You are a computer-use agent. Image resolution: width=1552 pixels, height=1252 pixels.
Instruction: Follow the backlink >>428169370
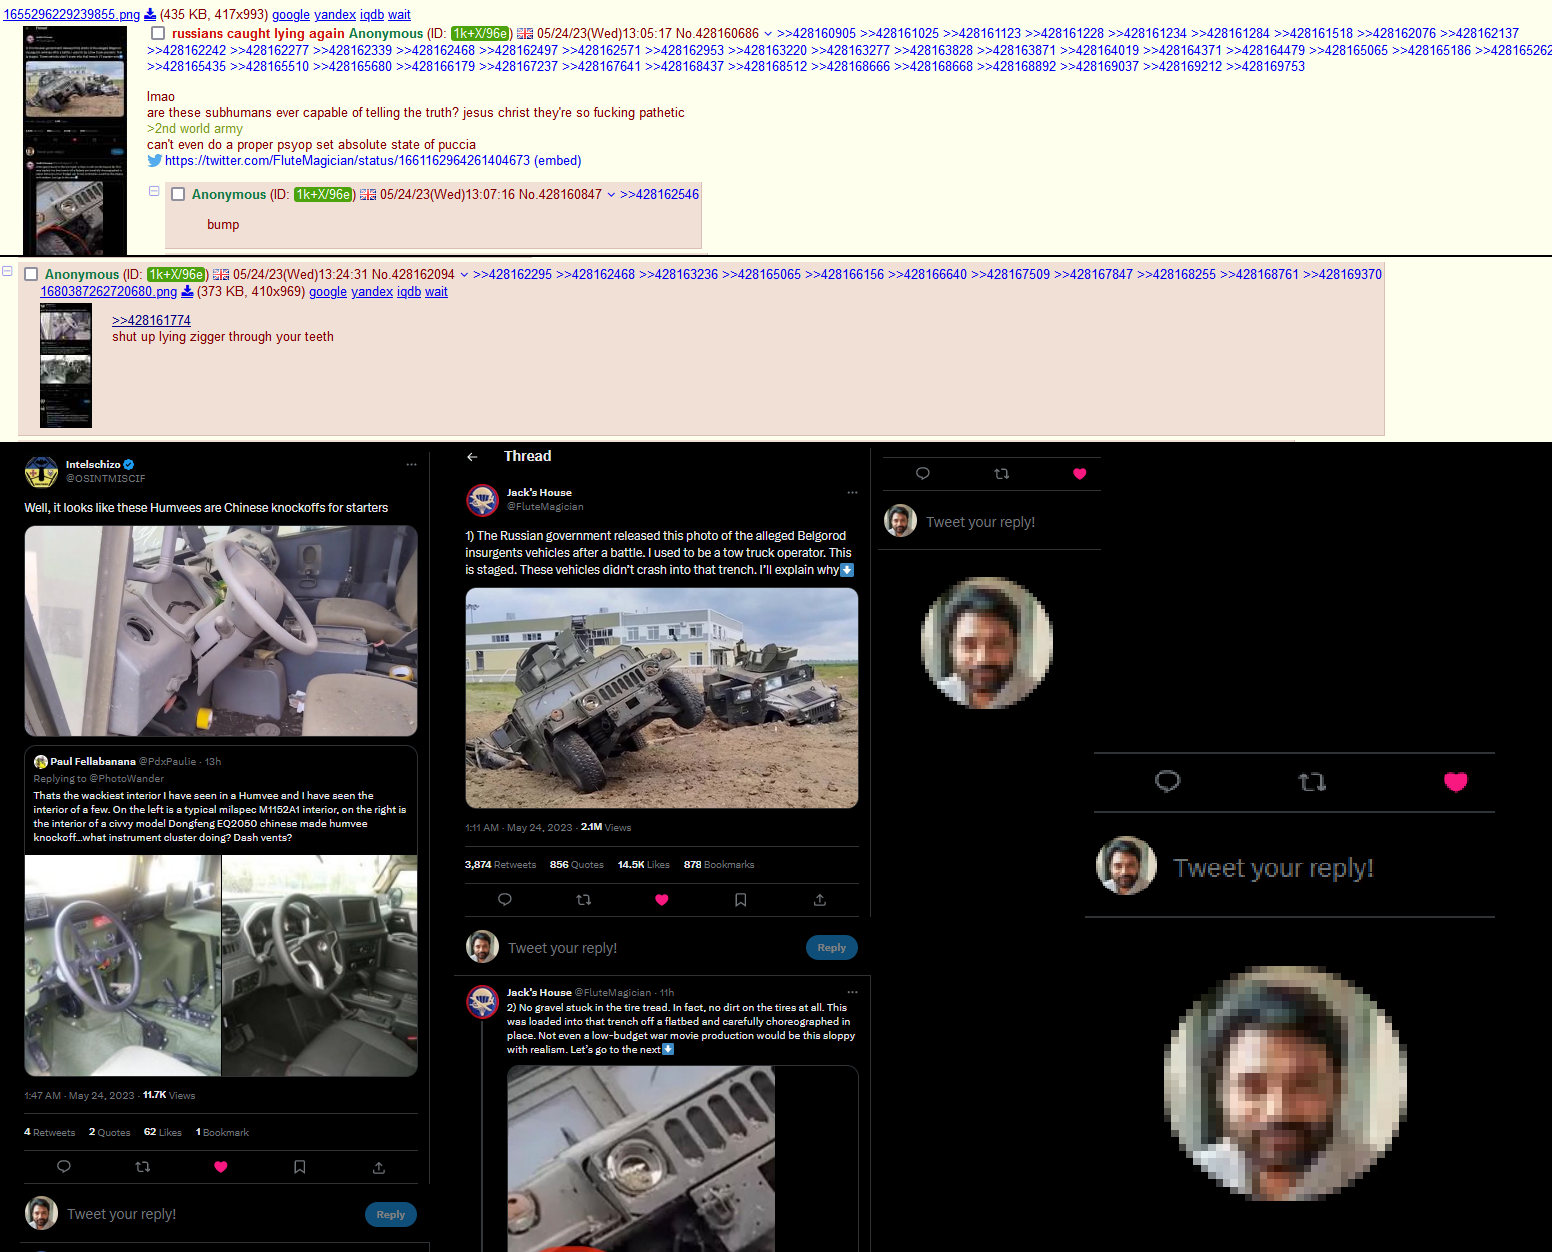[x=1343, y=275]
